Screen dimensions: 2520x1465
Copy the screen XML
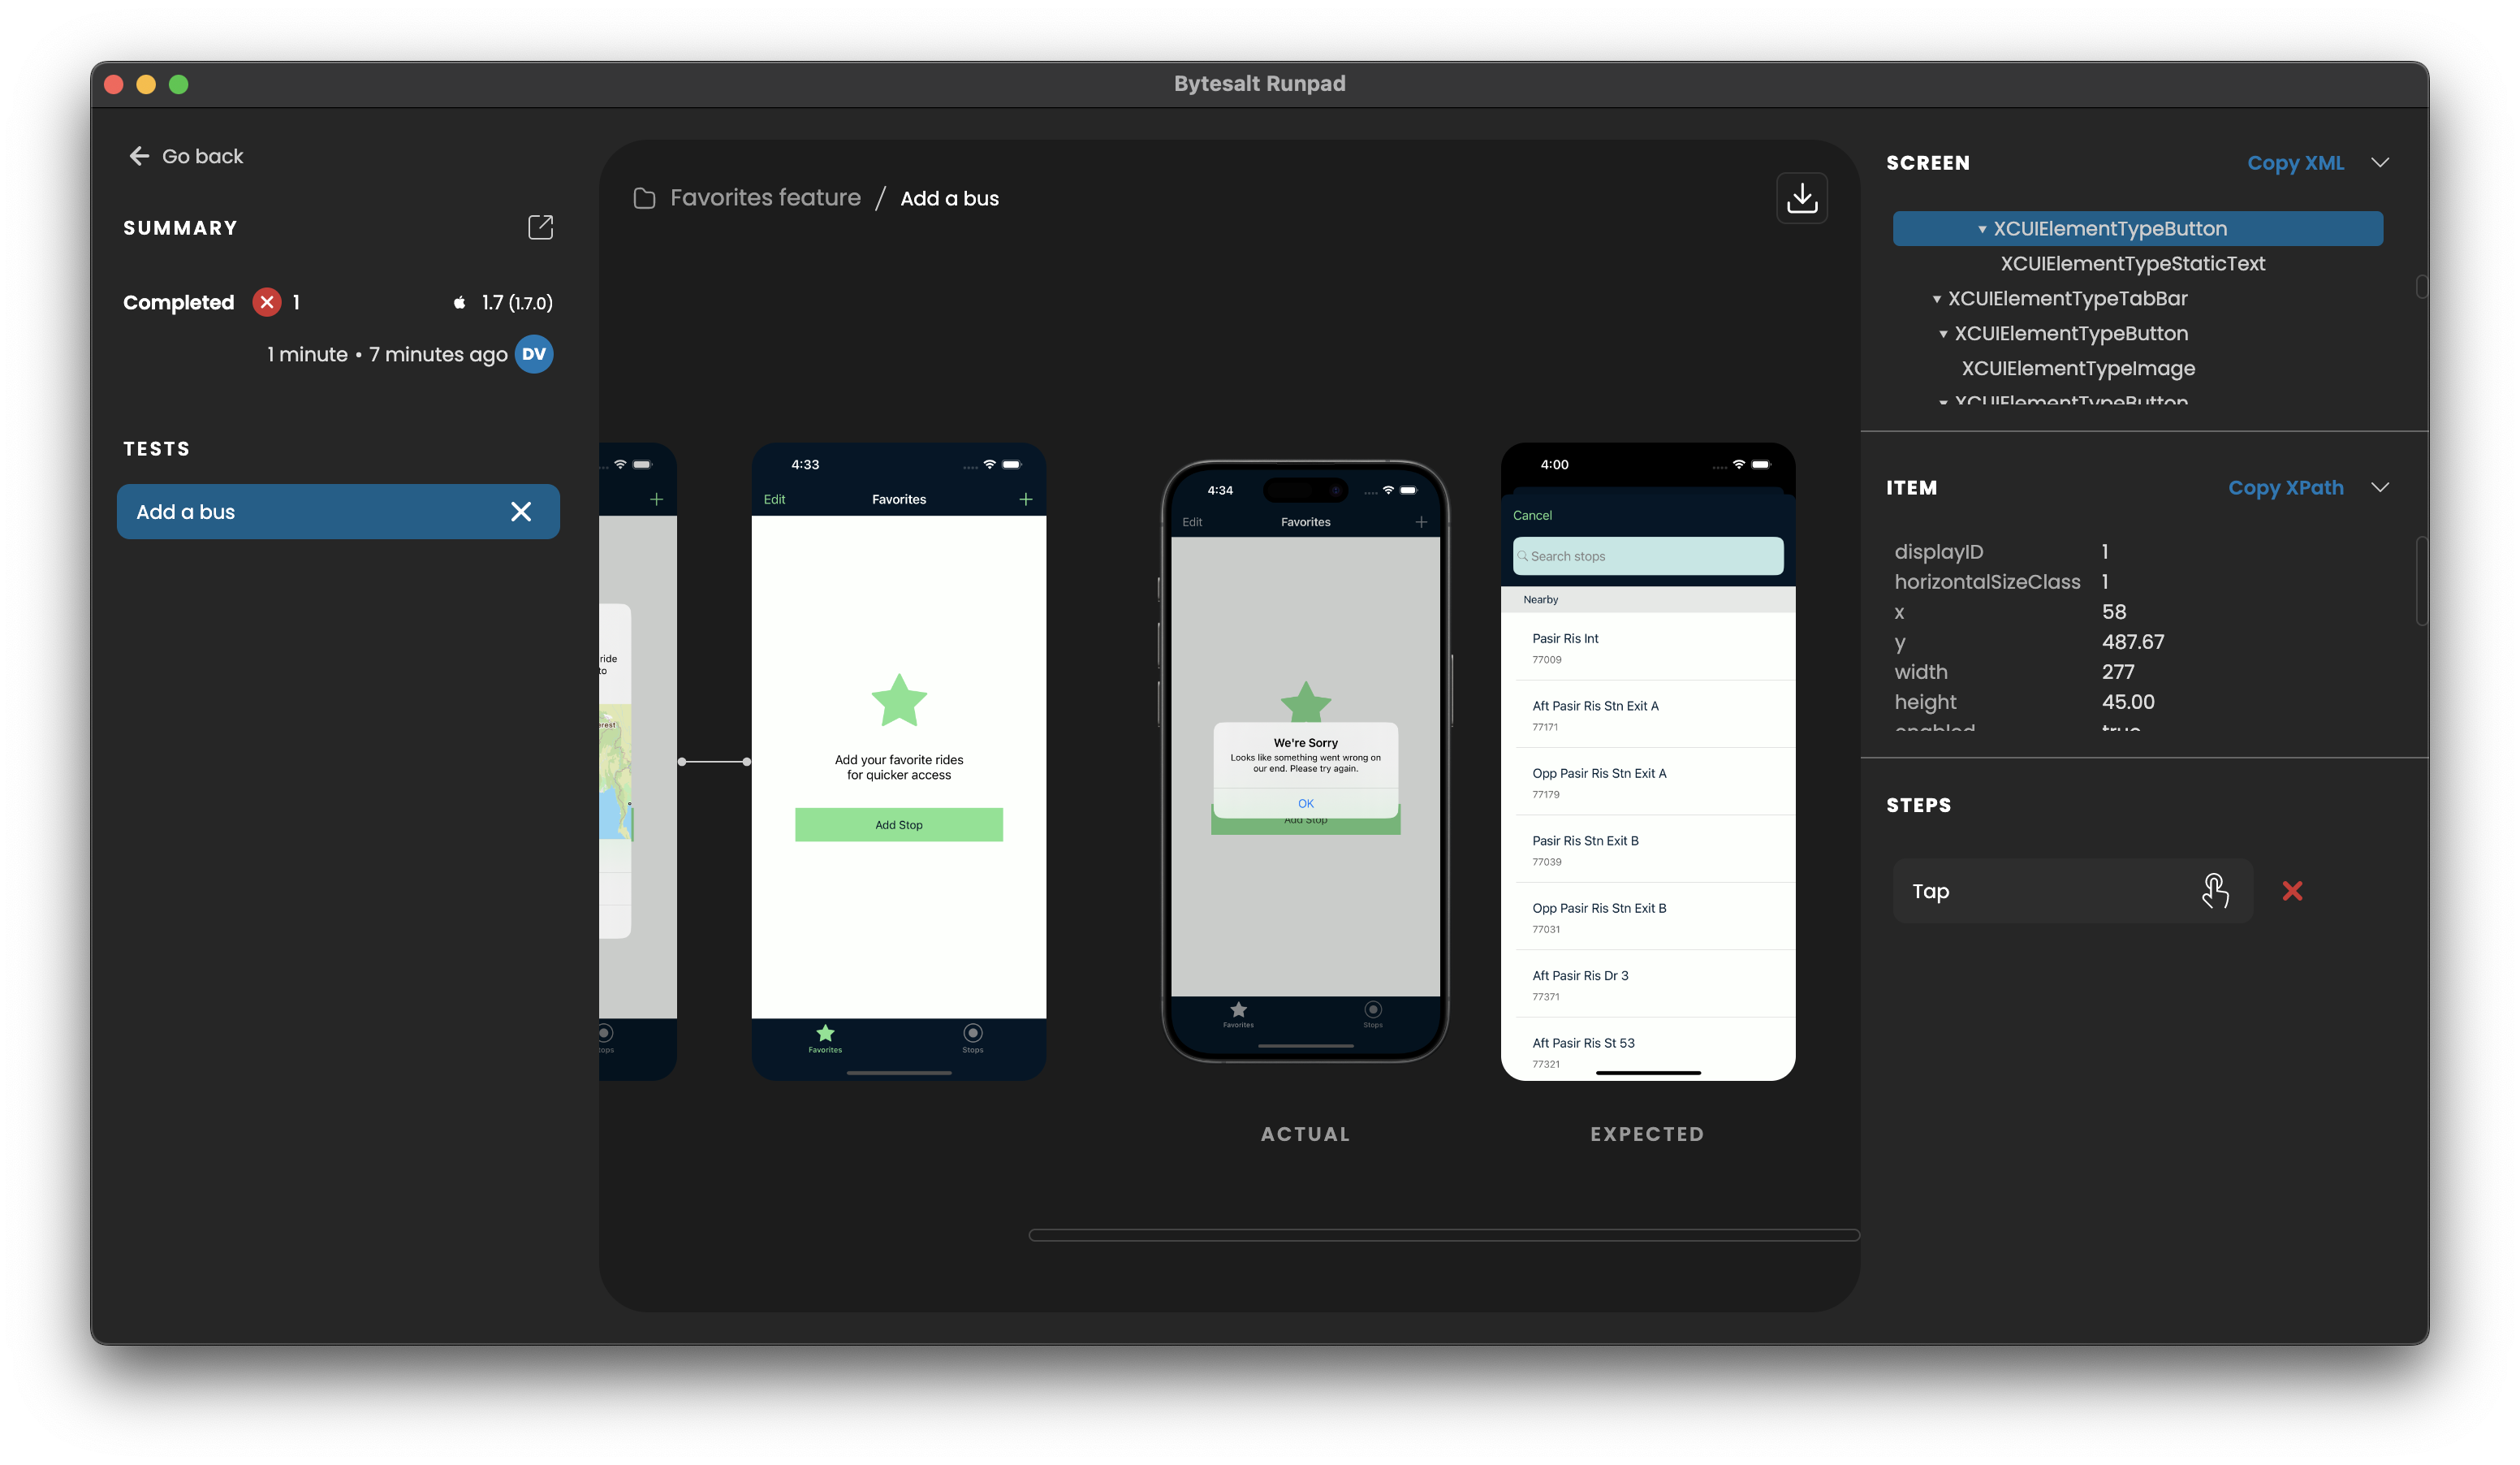tap(2295, 163)
